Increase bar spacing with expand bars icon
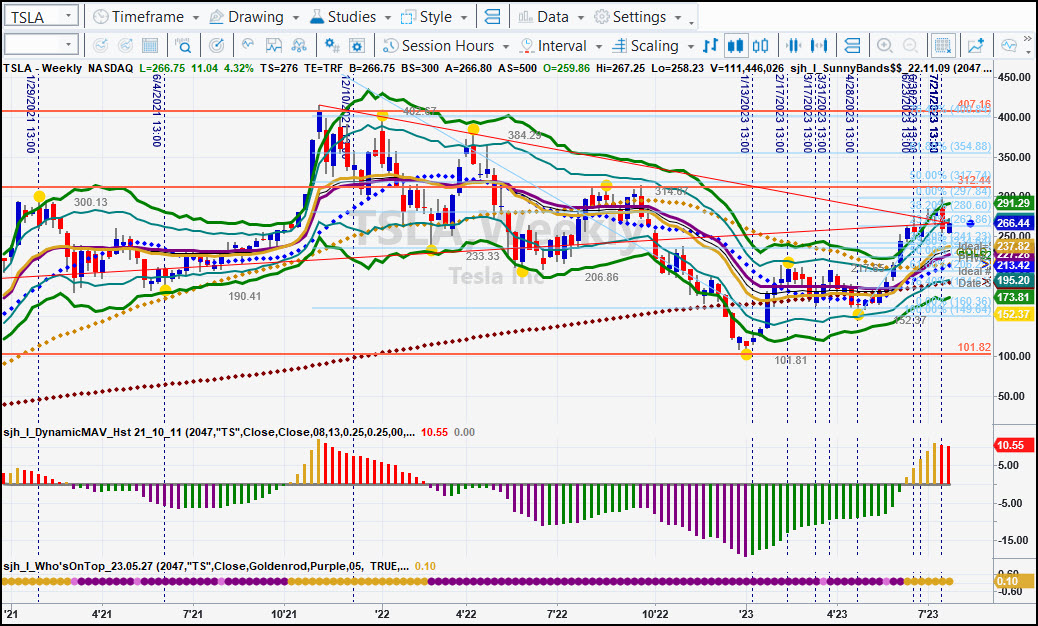Screen dimensions: 1038x626 click(x=819, y=46)
